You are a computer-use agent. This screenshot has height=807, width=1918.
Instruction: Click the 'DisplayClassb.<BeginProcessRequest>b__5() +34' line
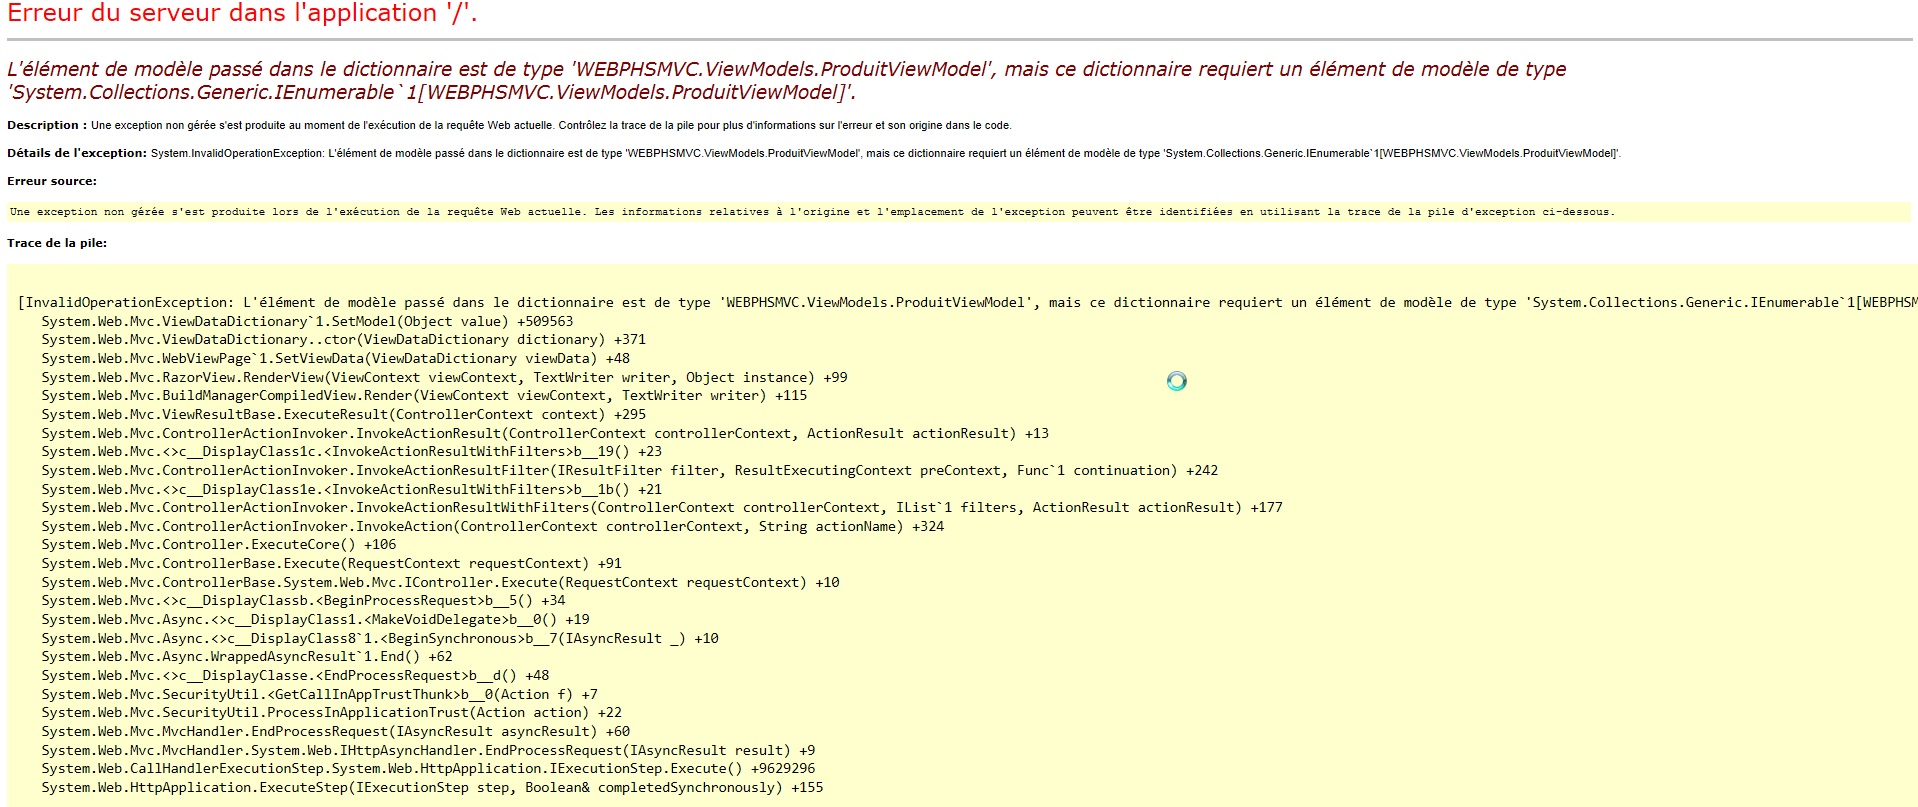(303, 600)
